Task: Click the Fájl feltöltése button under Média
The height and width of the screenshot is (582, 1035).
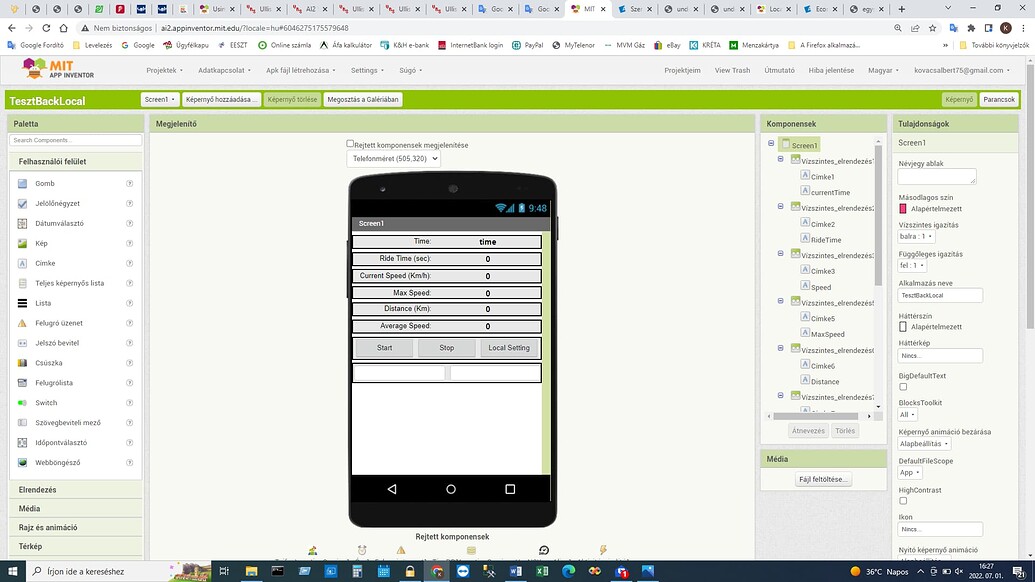Action: click(822, 479)
